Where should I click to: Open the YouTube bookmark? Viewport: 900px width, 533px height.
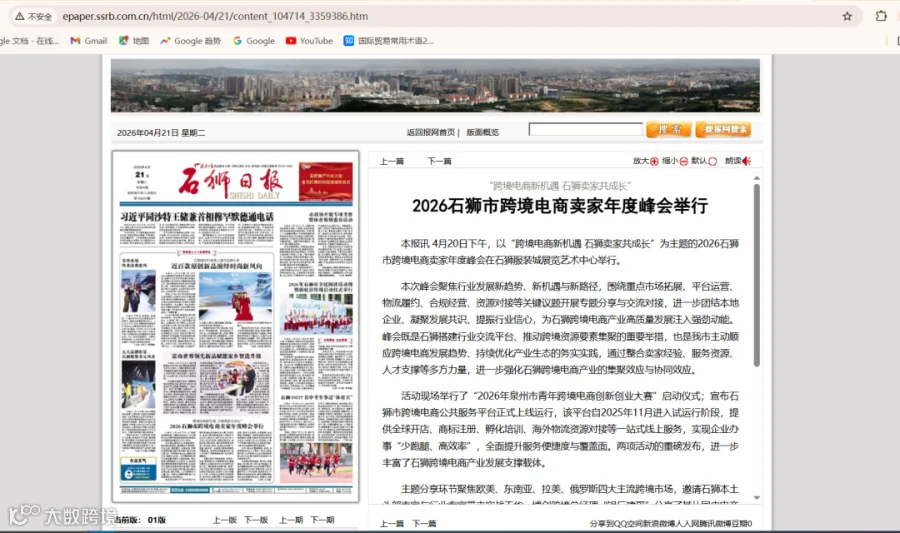[x=309, y=41]
